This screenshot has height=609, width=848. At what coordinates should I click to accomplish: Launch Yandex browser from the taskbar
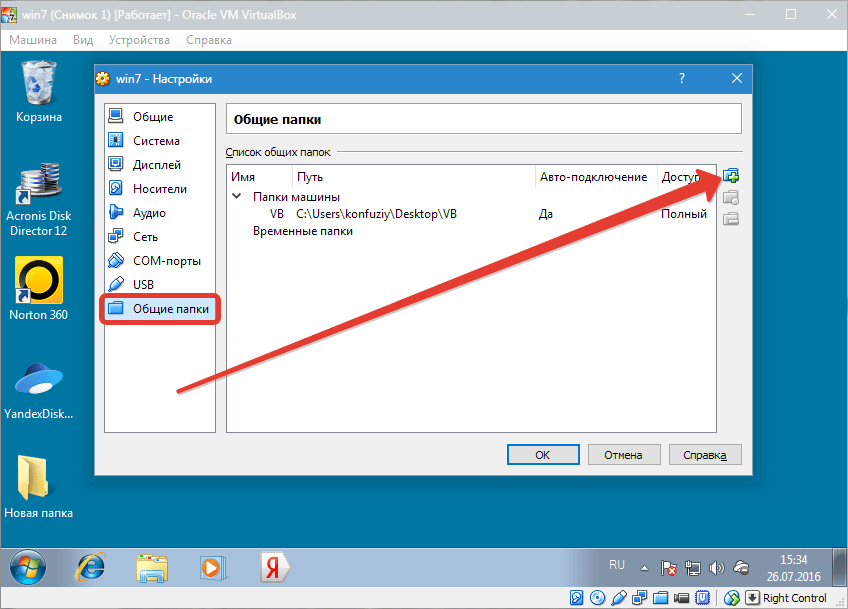pyautogui.click(x=275, y=568)
